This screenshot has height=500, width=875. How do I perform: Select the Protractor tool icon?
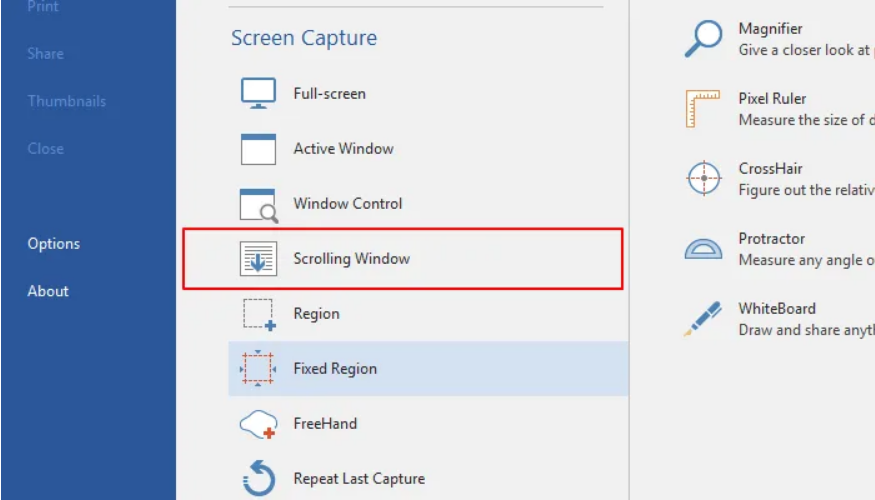(x=703, y=248)
